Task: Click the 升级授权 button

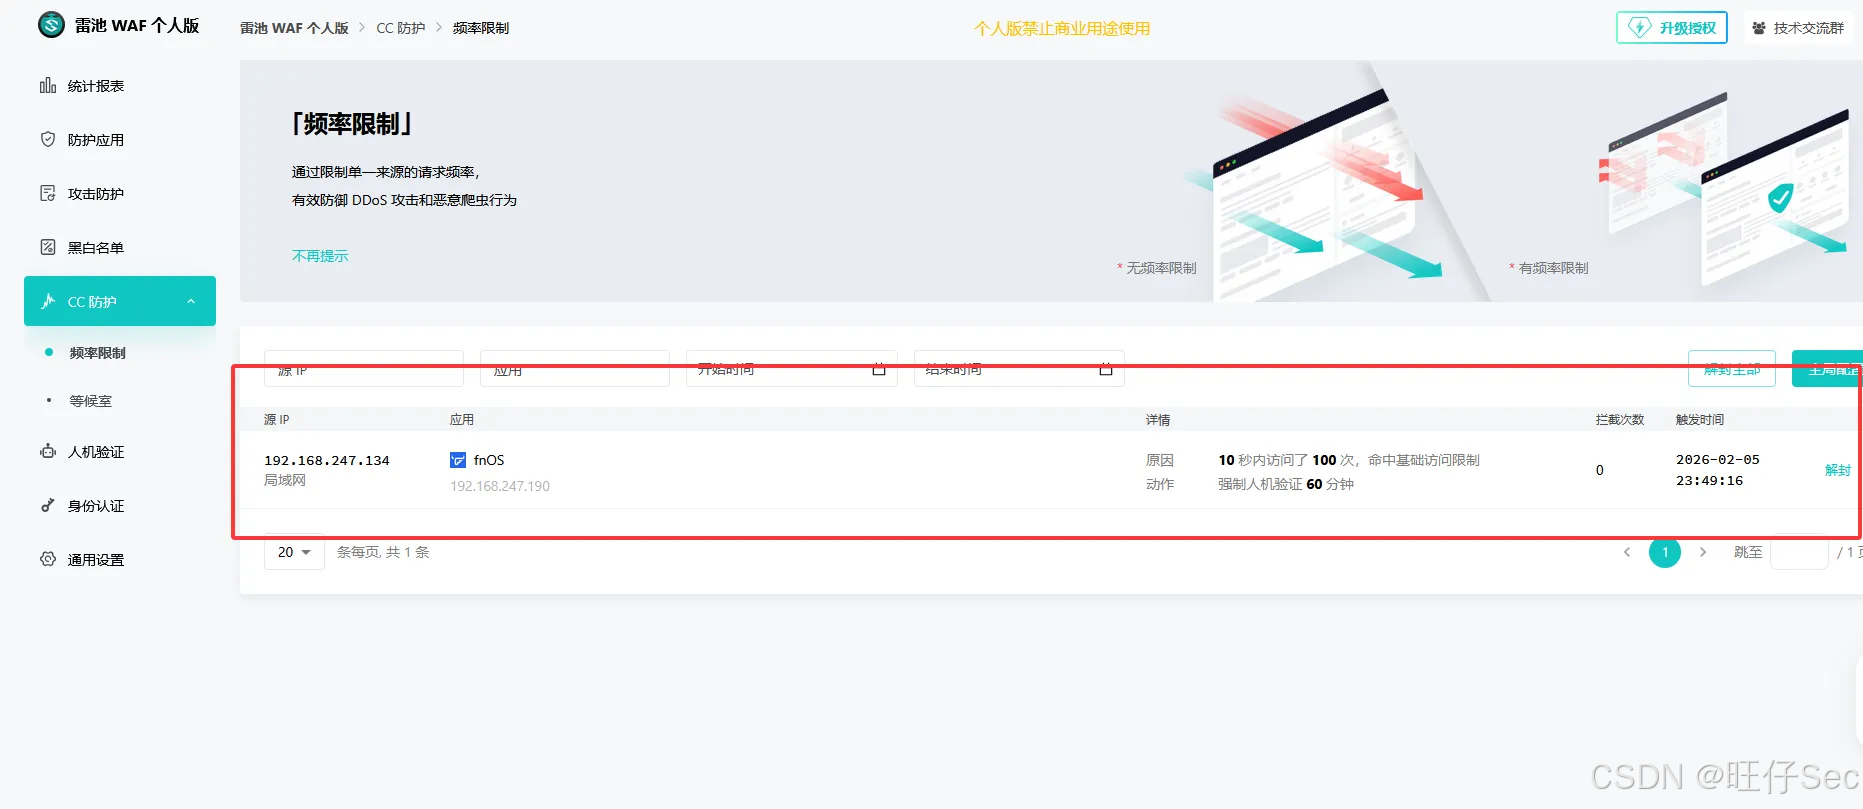Action: (x=1672, y=28)
